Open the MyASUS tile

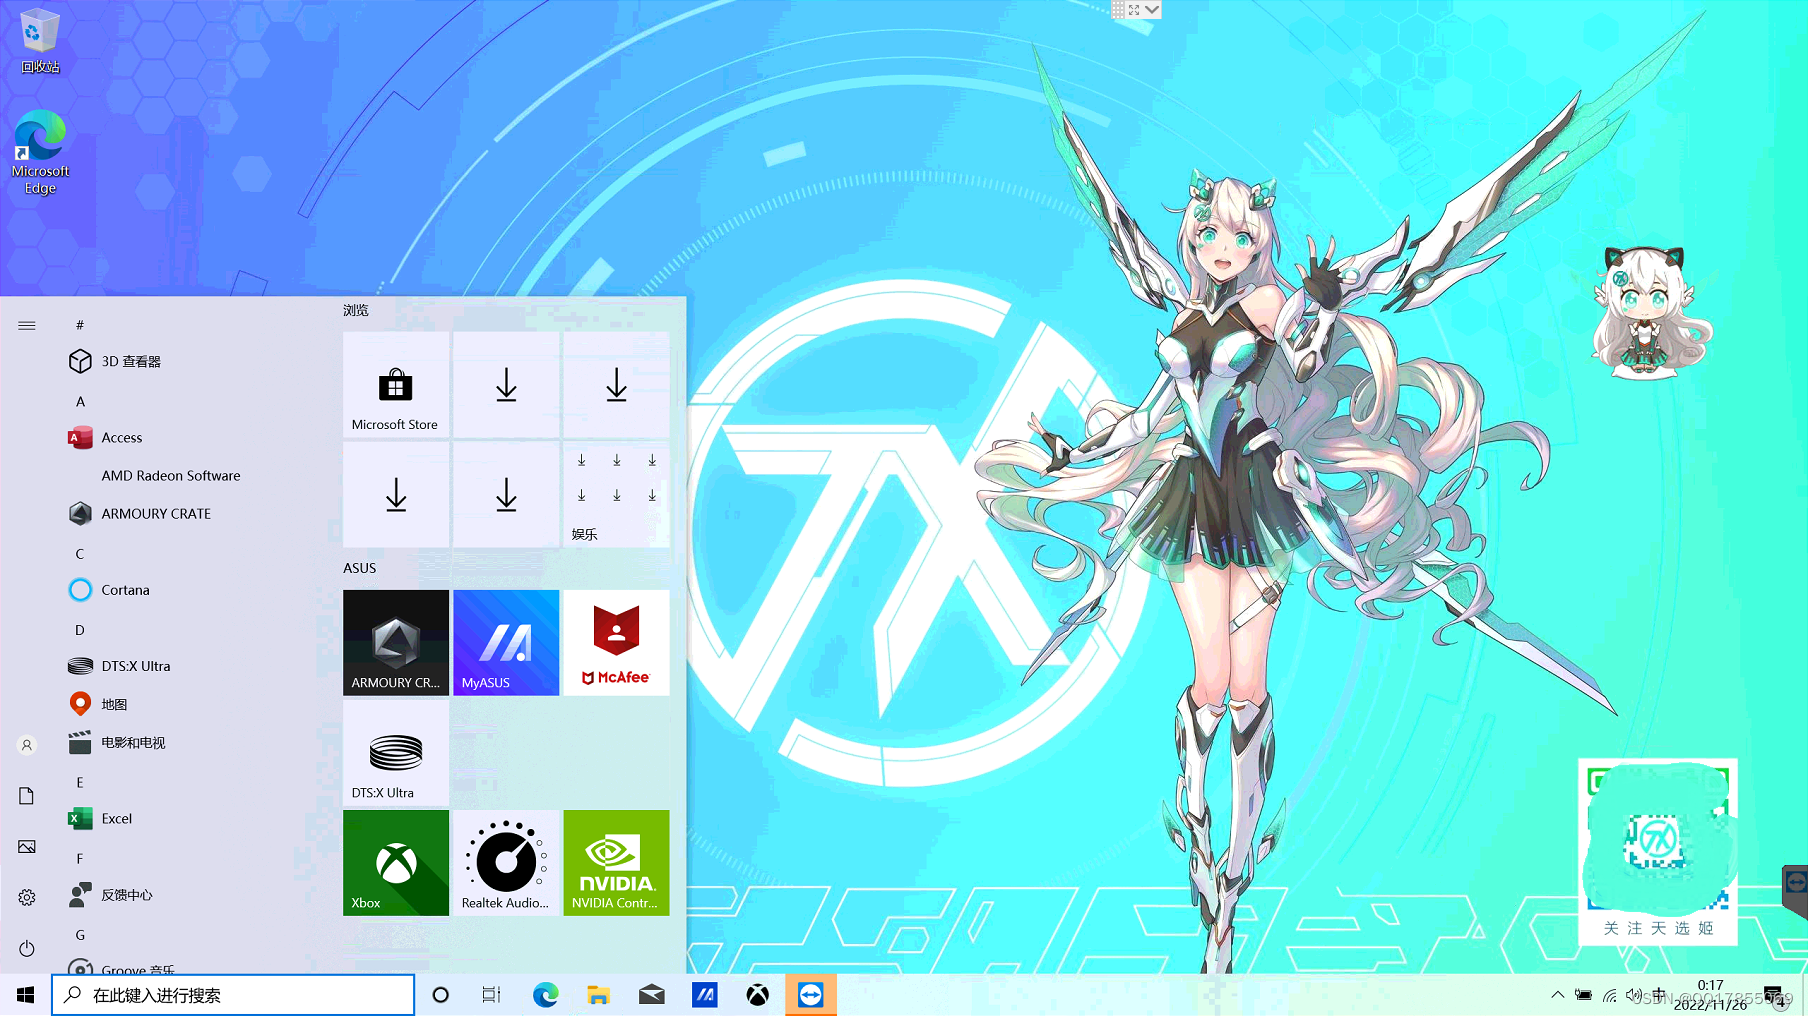(x=506, y=643)
